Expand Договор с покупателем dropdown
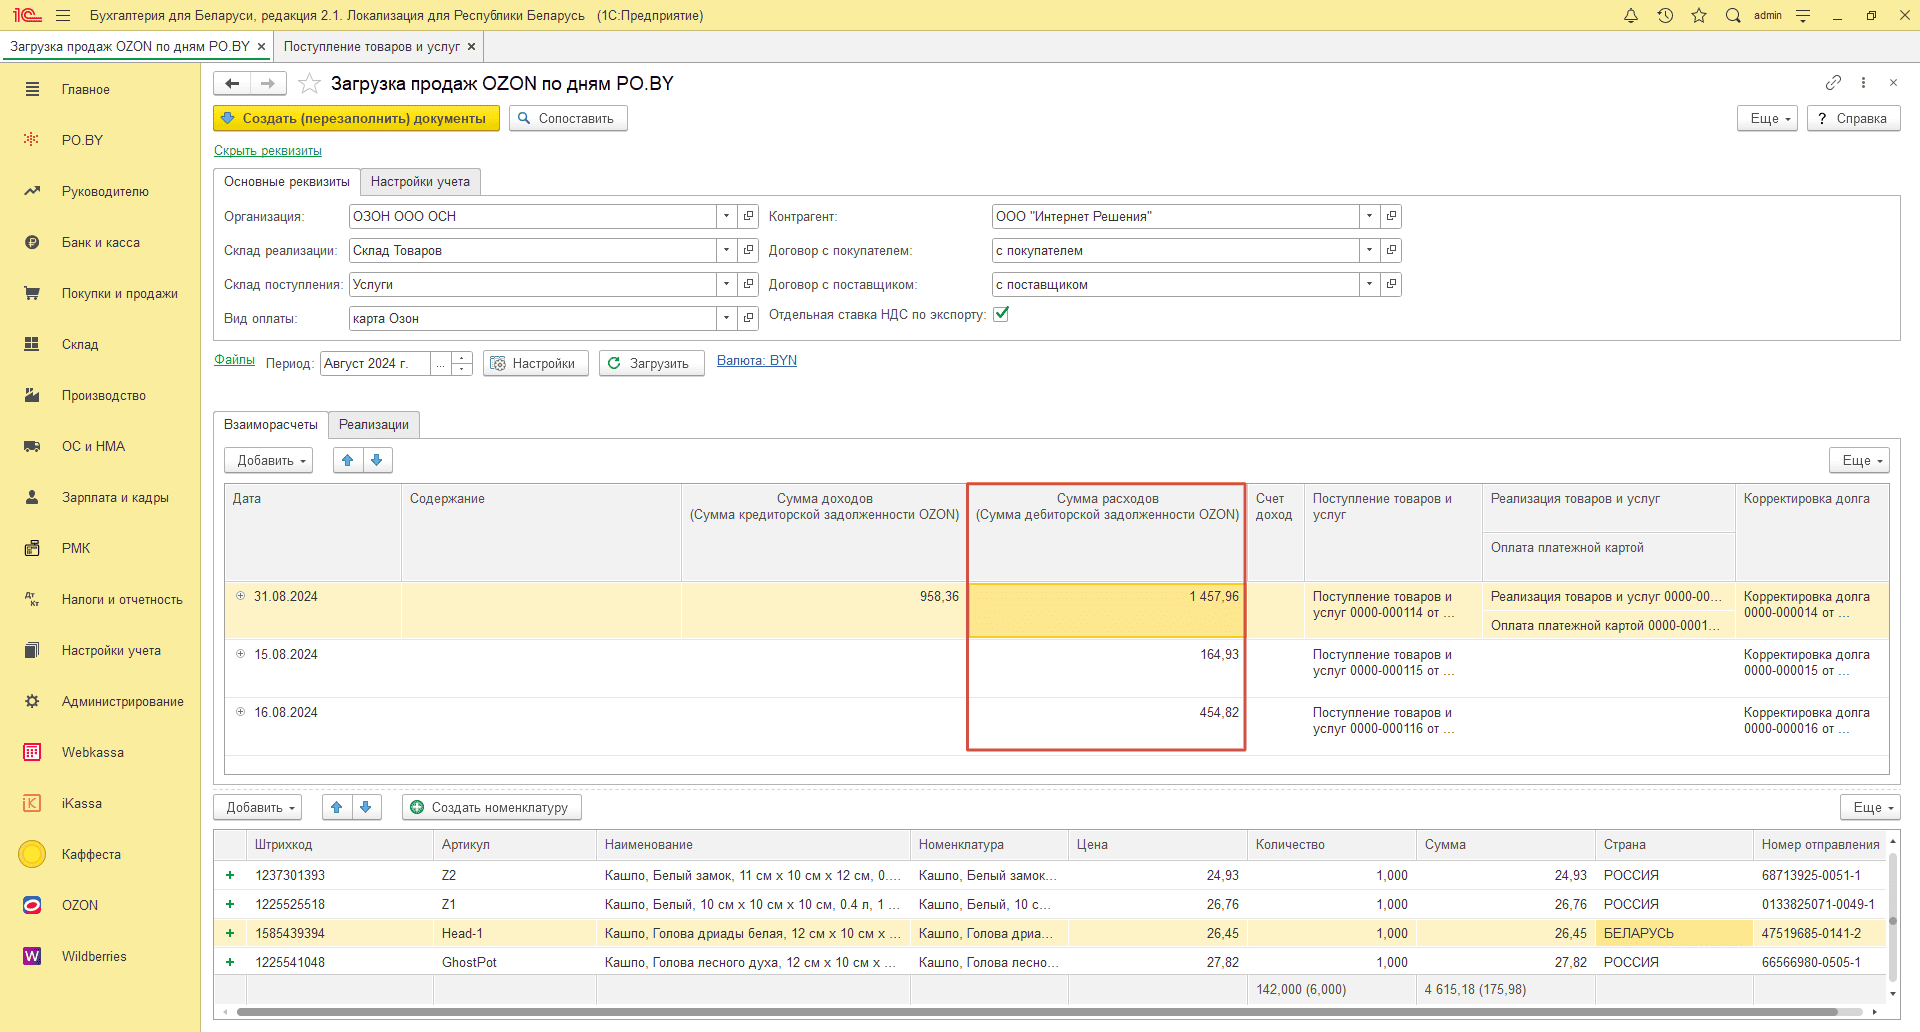1920x1032 pixels. (x=1370, y=250)
